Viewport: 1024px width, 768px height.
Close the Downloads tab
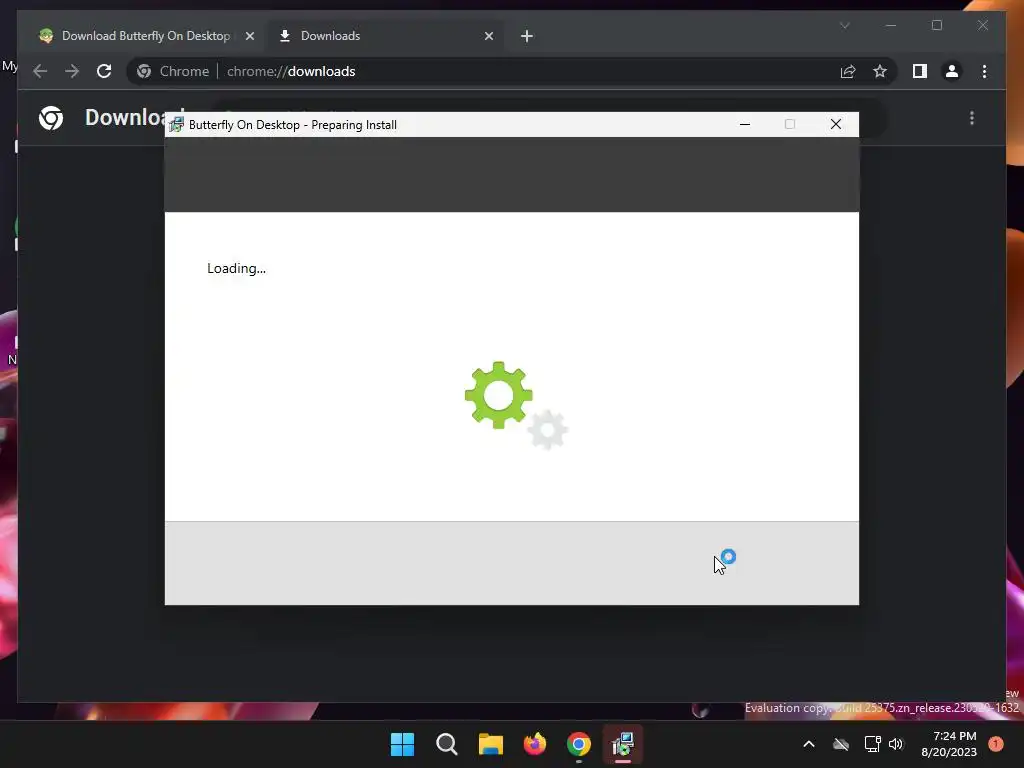pyautogui.click(x=488, y=37)
